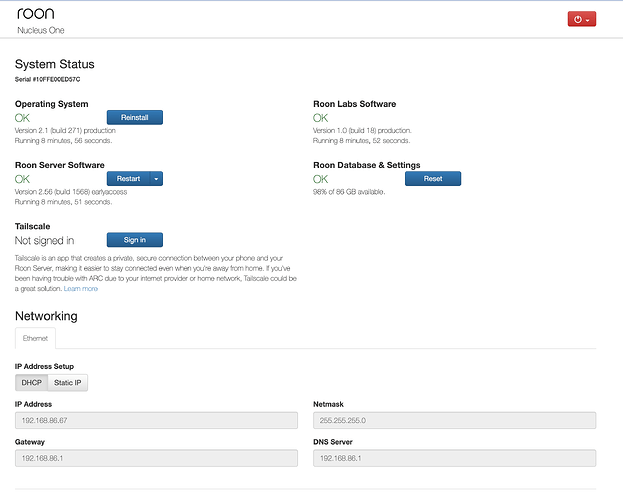
Task: Click the Roon logo
Action: pyautogui.click(x=35, y=15)
